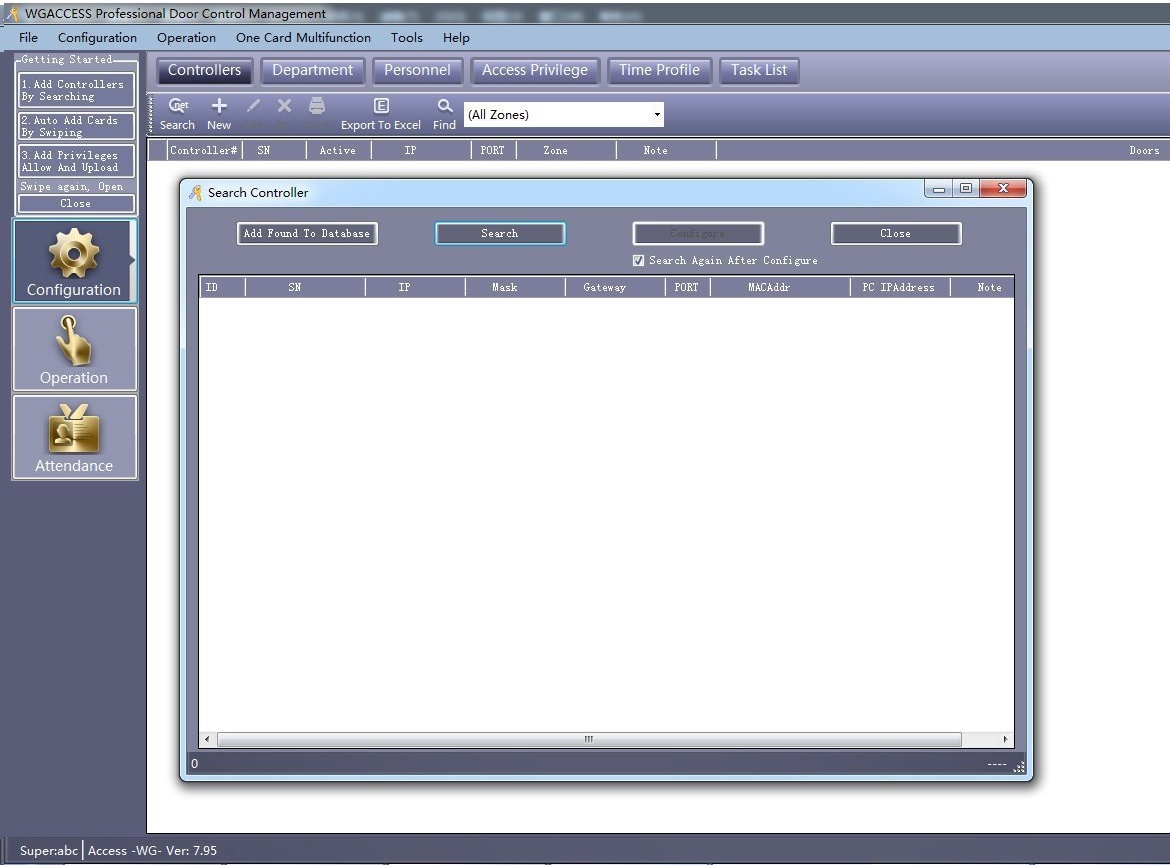
Task: Click Add Controllers By Searching step
Action: (75, 91)
